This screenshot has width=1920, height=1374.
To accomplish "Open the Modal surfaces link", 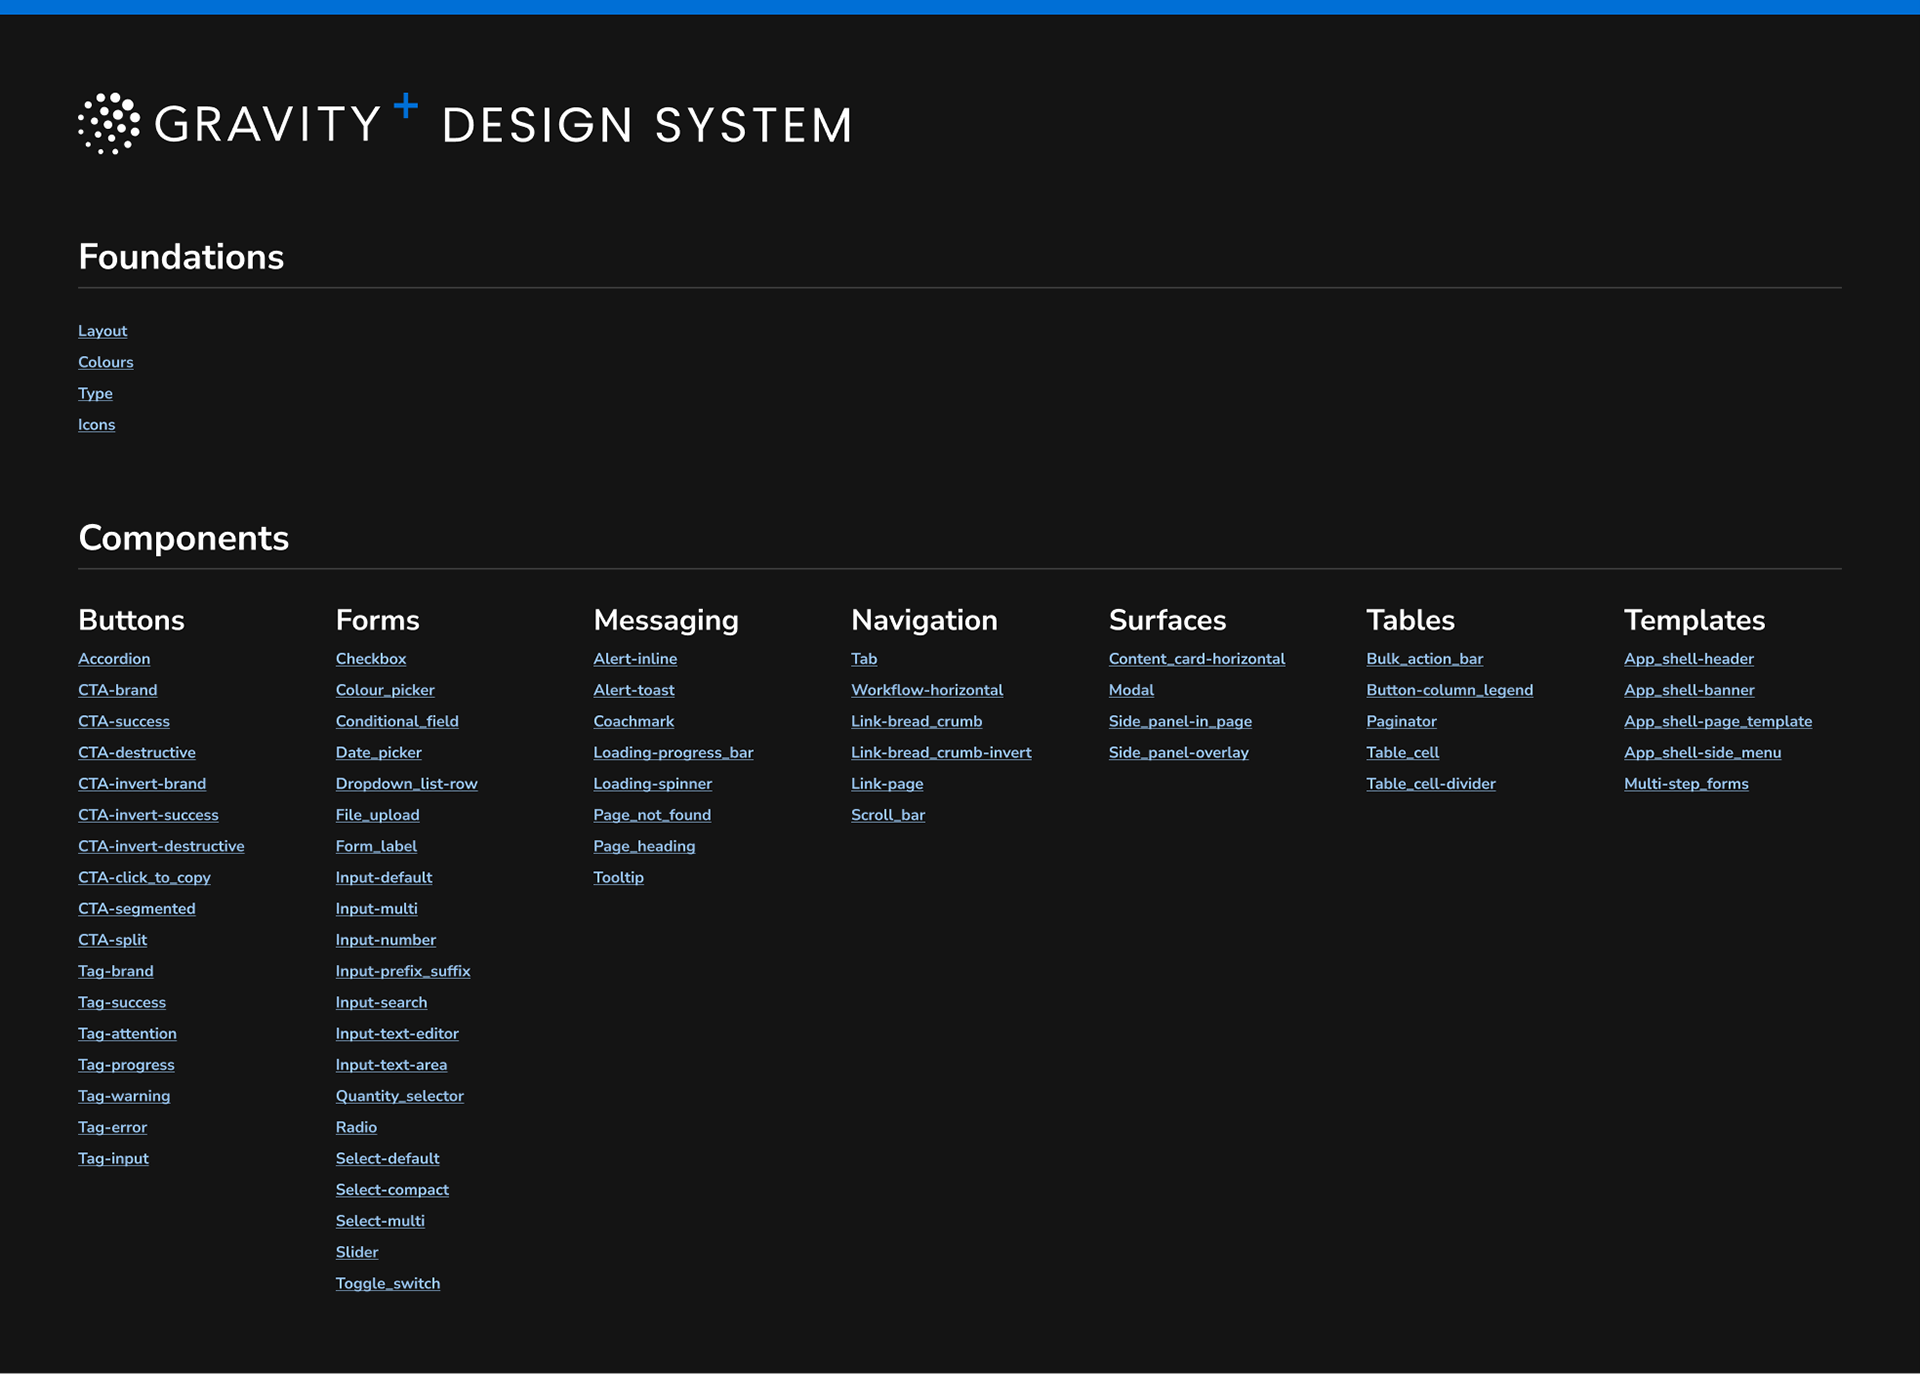I will pos(1130,690).
